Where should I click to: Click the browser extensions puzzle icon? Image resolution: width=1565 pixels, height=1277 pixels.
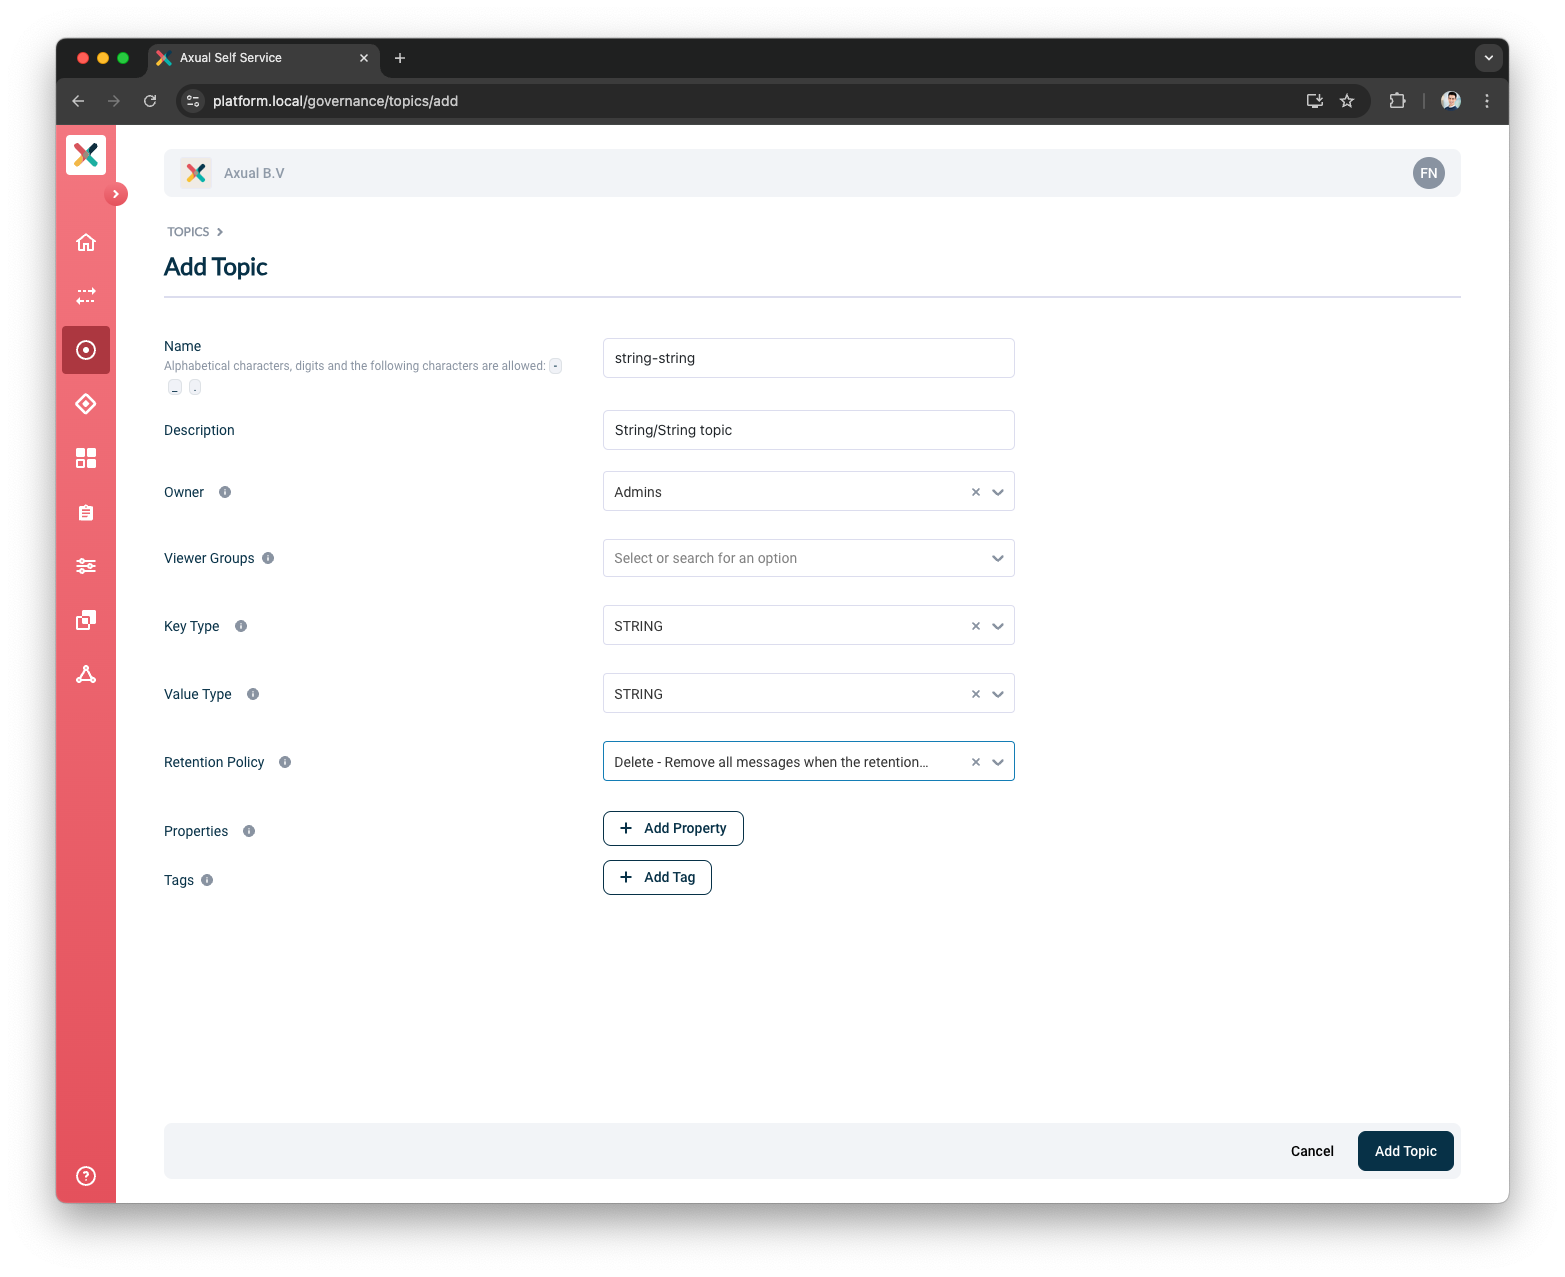coord(1397,101)
